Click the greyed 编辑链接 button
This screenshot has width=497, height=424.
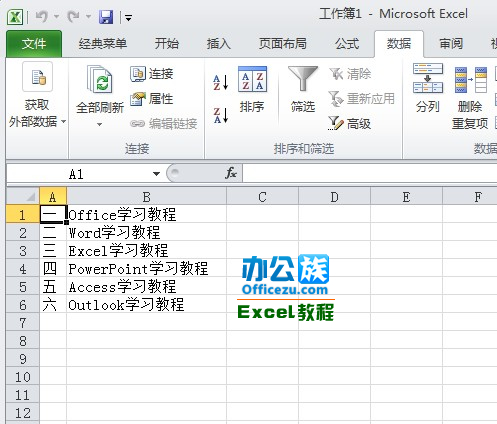163,124
